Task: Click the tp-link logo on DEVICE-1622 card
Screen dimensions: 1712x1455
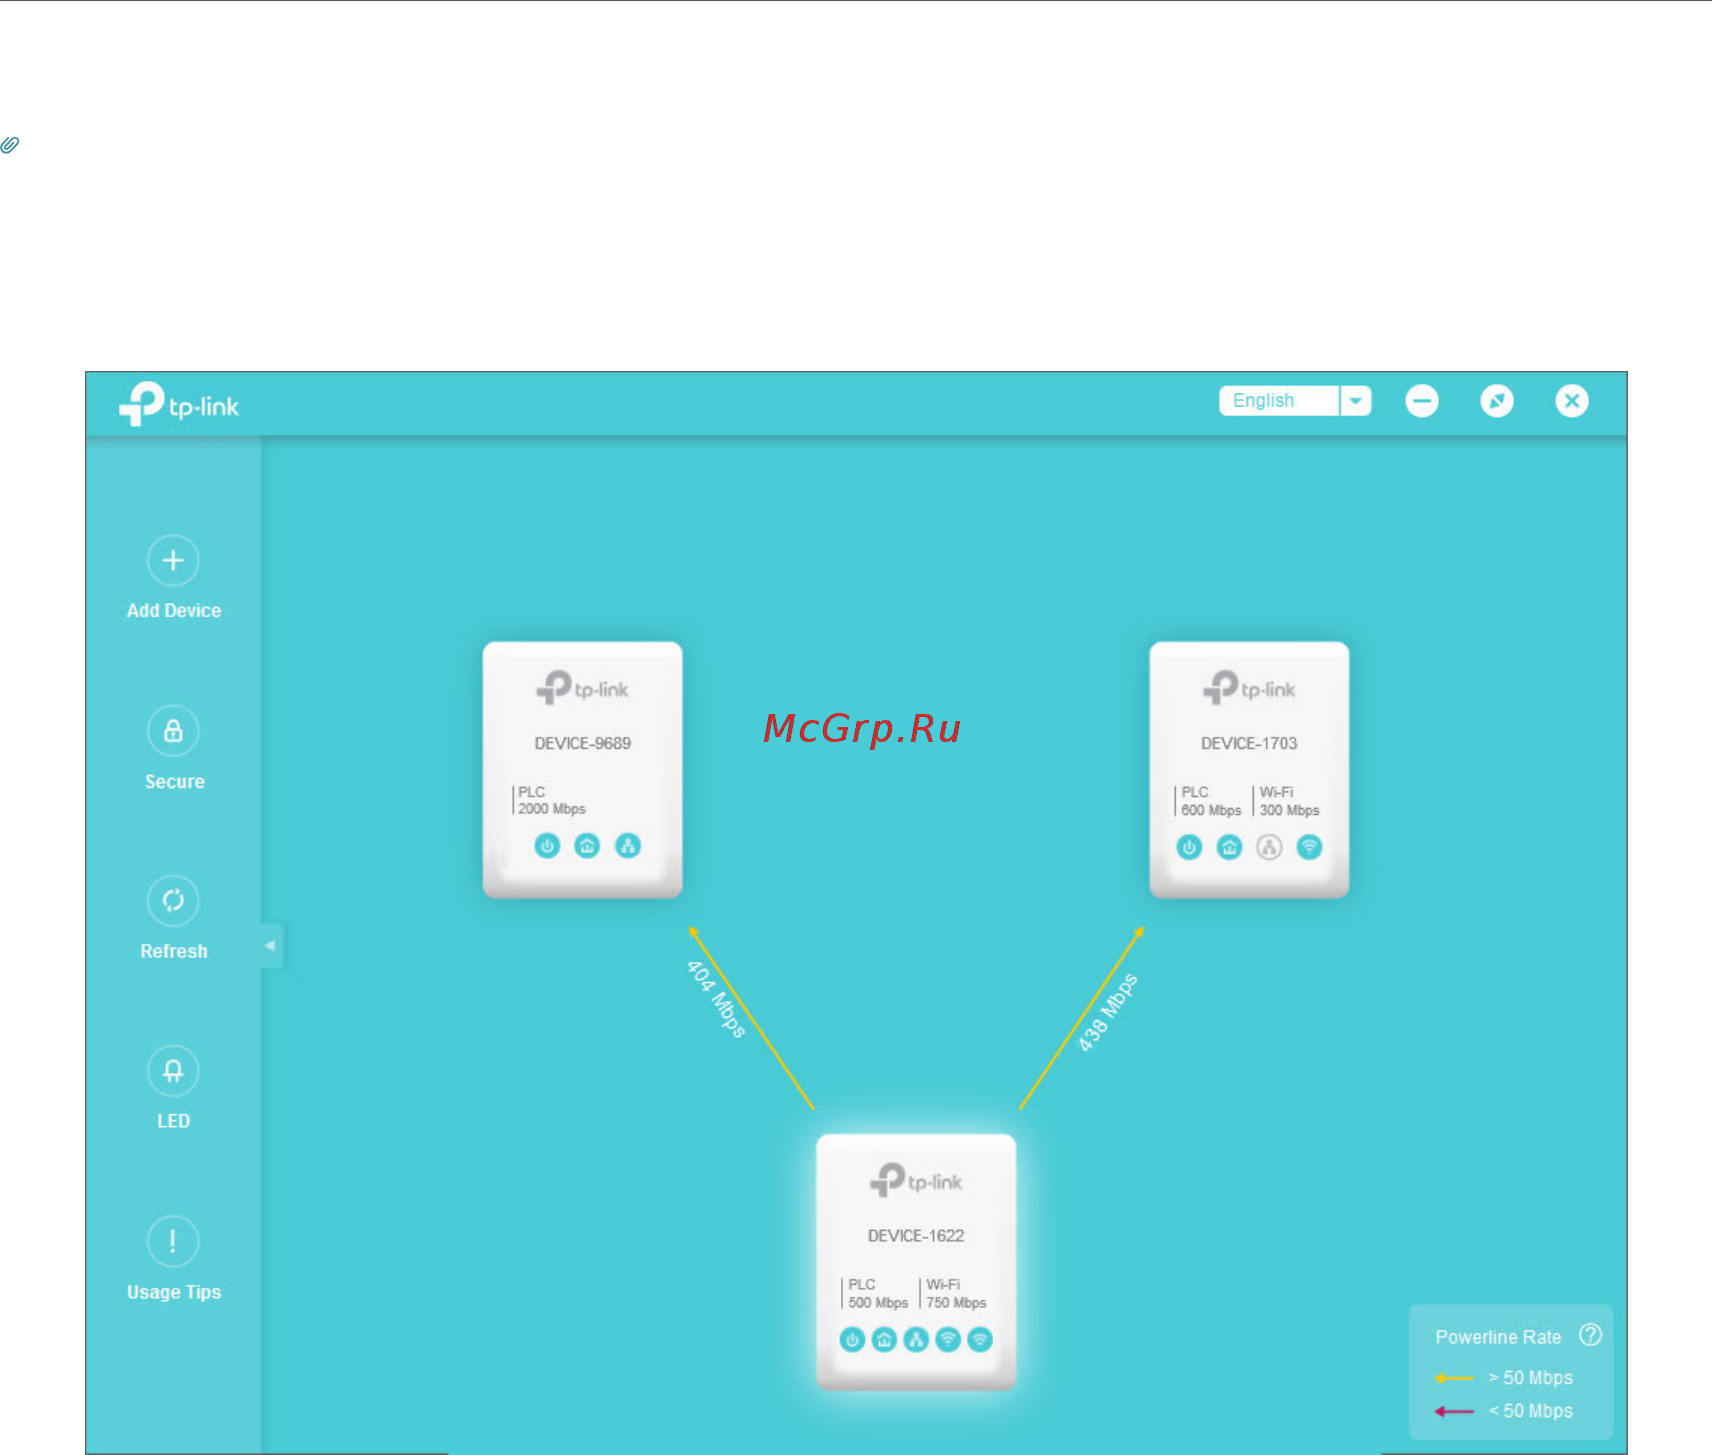Action: 916,1180
